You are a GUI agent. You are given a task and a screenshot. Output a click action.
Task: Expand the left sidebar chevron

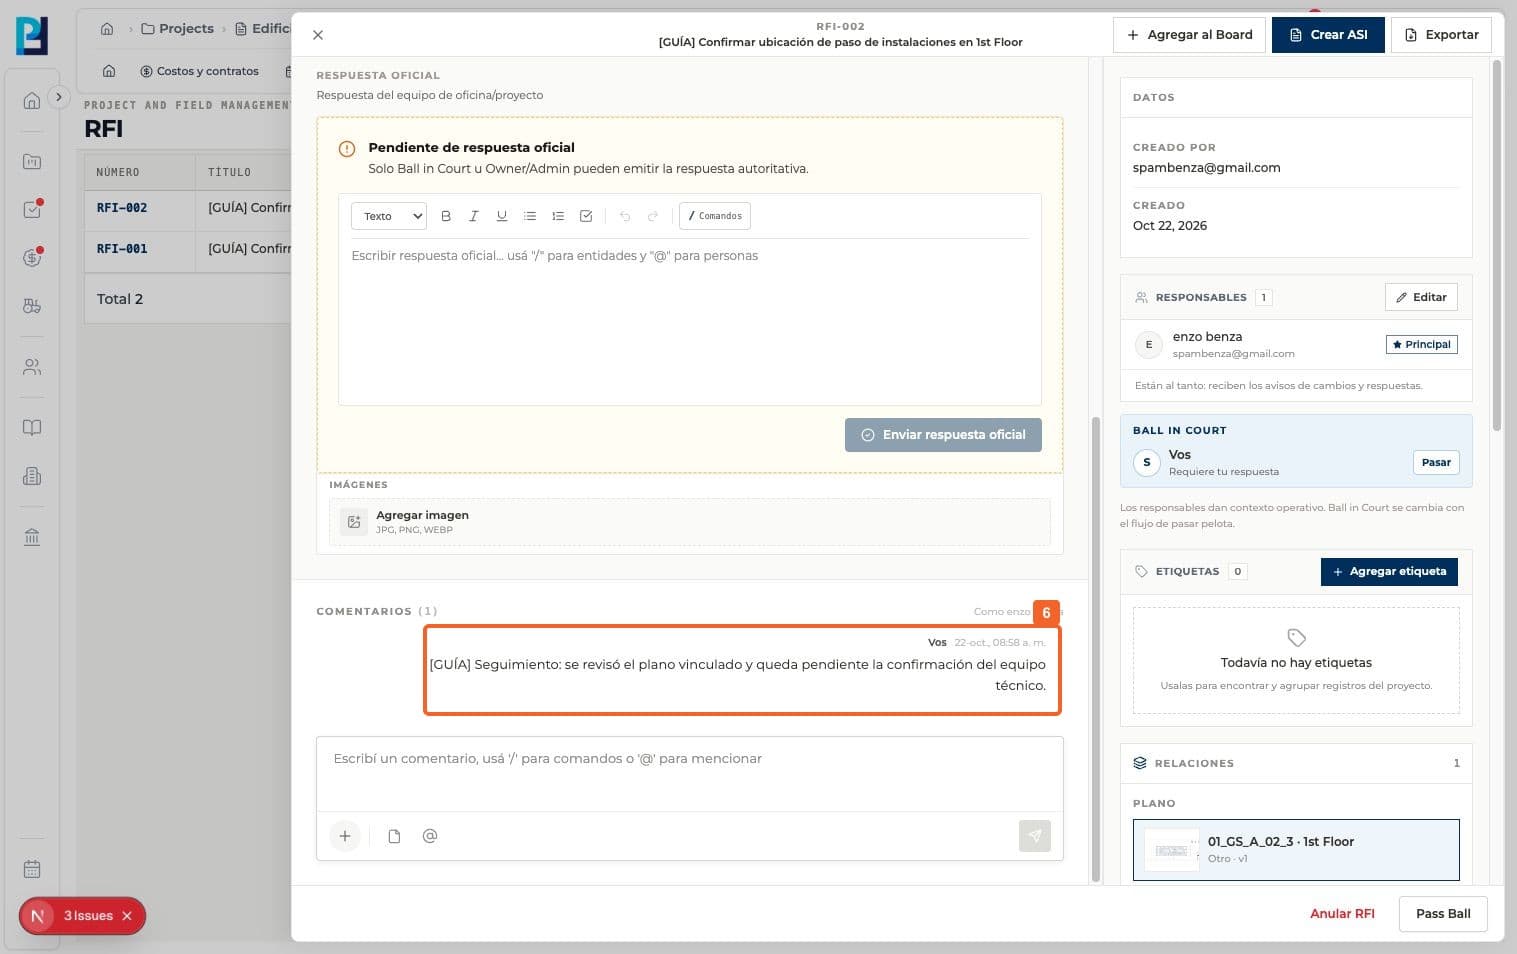coord(59,97)
